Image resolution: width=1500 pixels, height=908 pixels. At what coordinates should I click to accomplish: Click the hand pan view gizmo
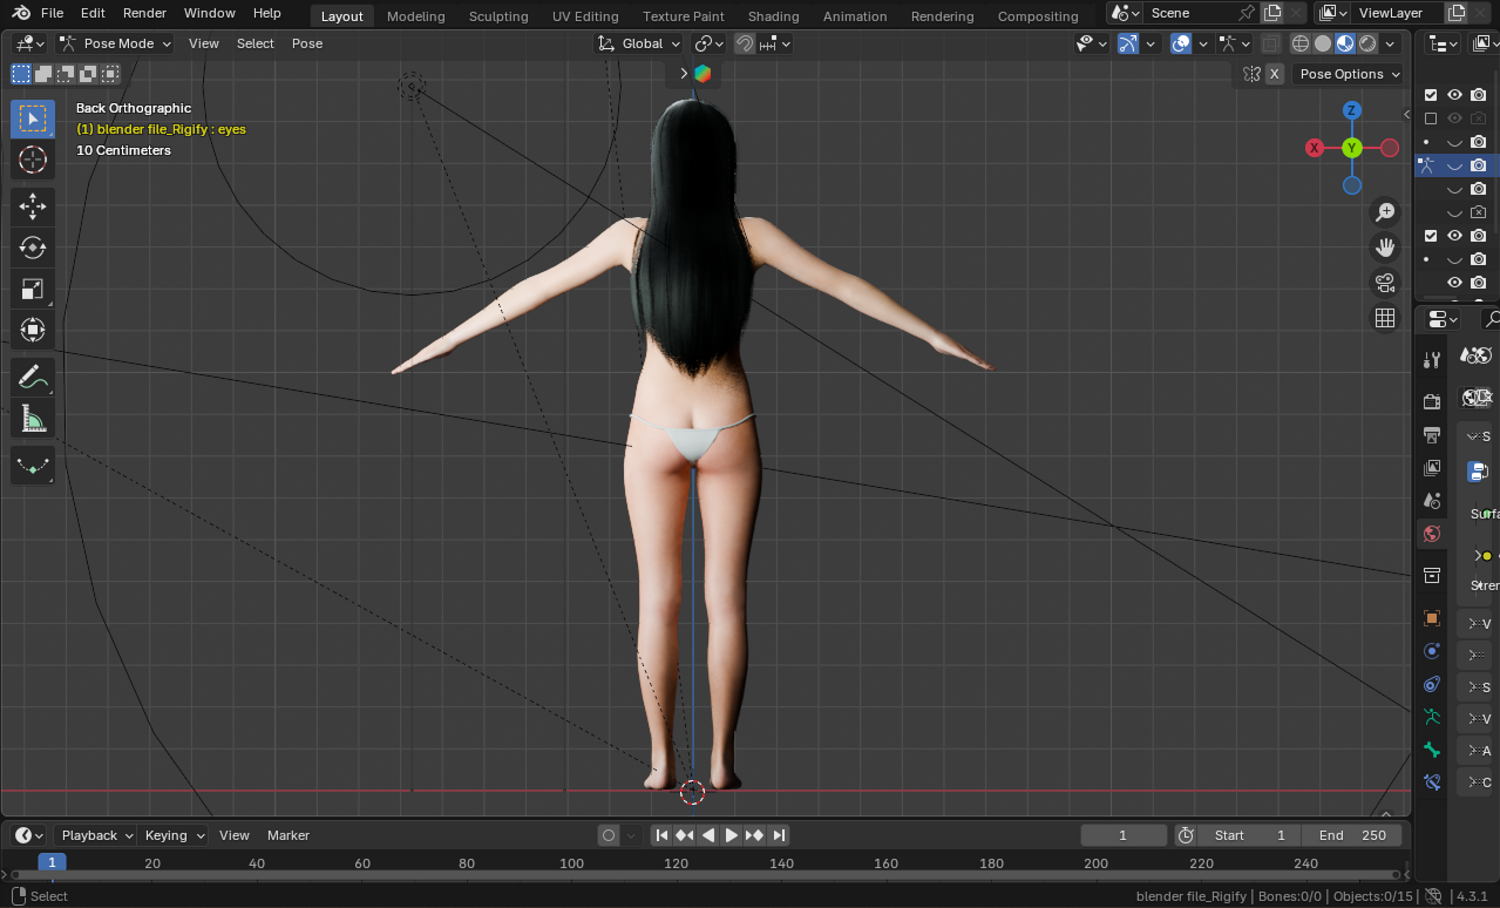pos(1385,247)
